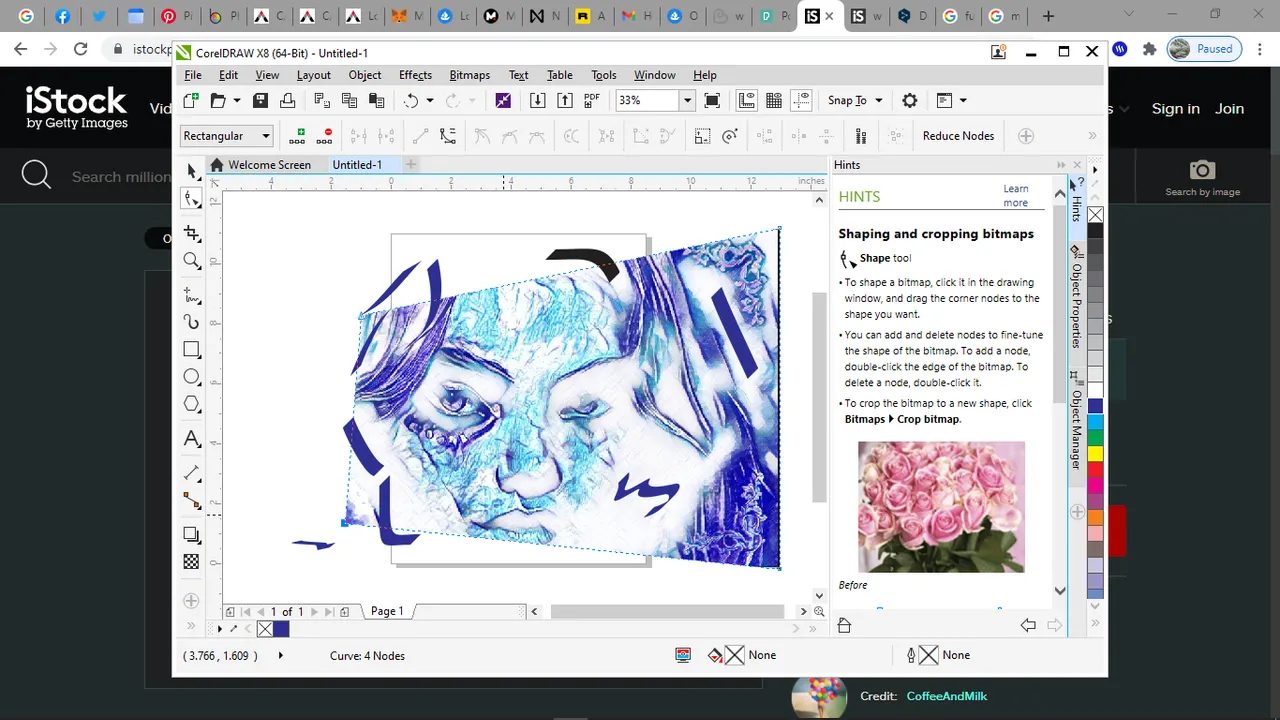Open the zoom level 33% dropdown
The width and height of the screenshot is (1280, 720).
(687, 100)
